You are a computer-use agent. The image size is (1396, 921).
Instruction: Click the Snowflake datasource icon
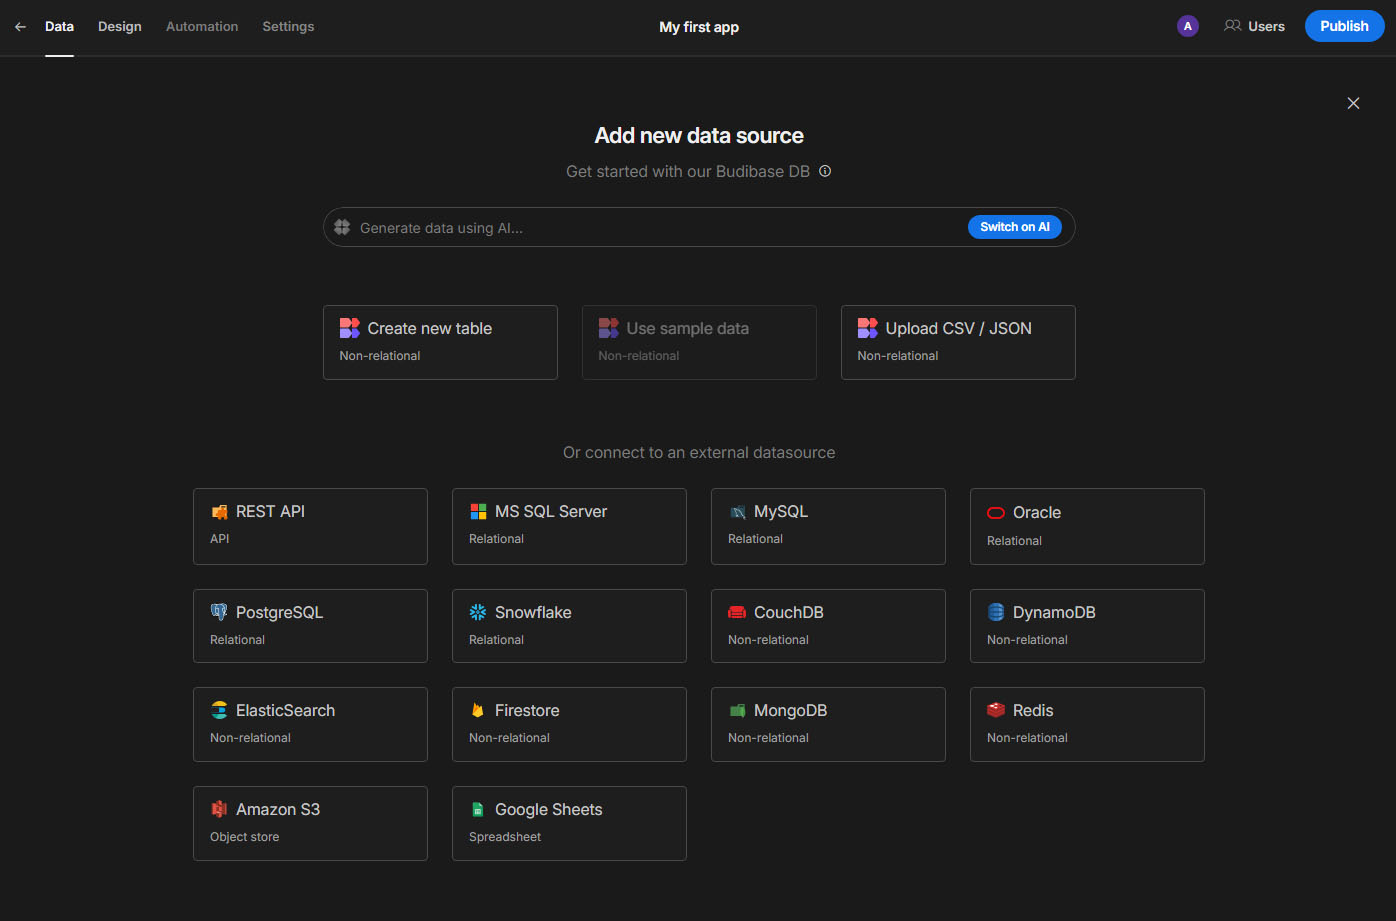coord(478,612)
